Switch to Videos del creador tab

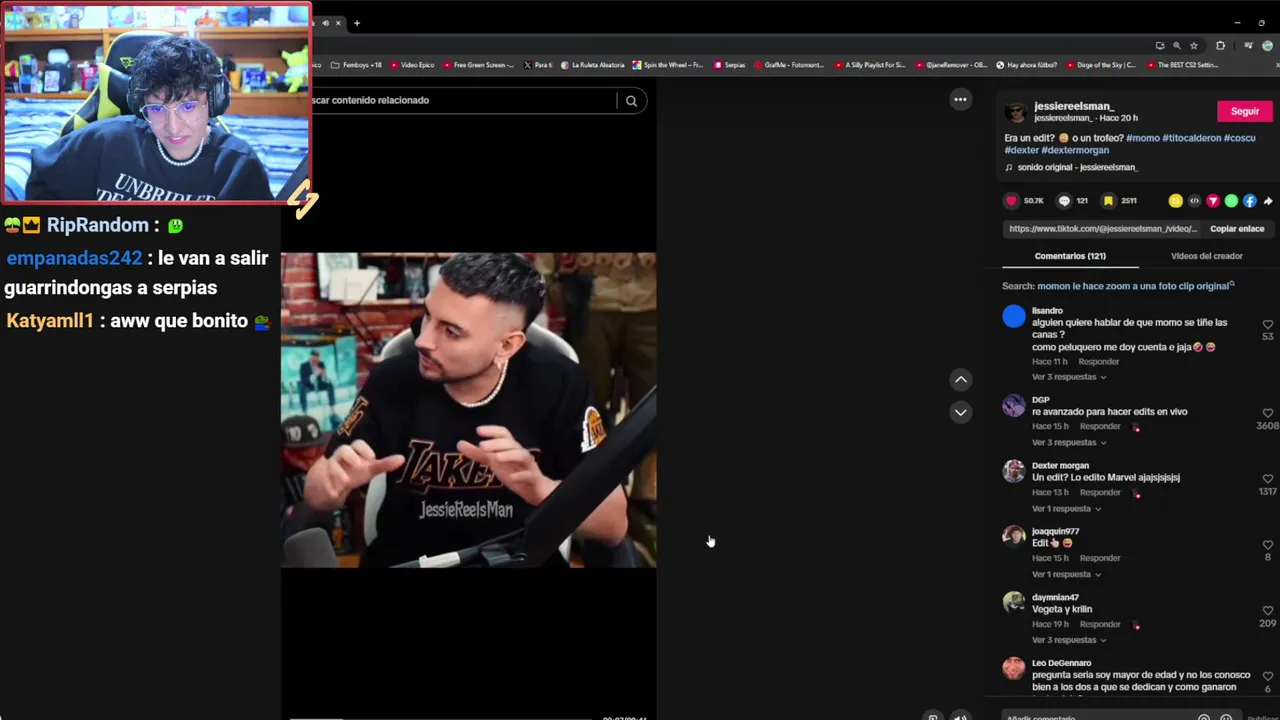[x=1206, y=256]
